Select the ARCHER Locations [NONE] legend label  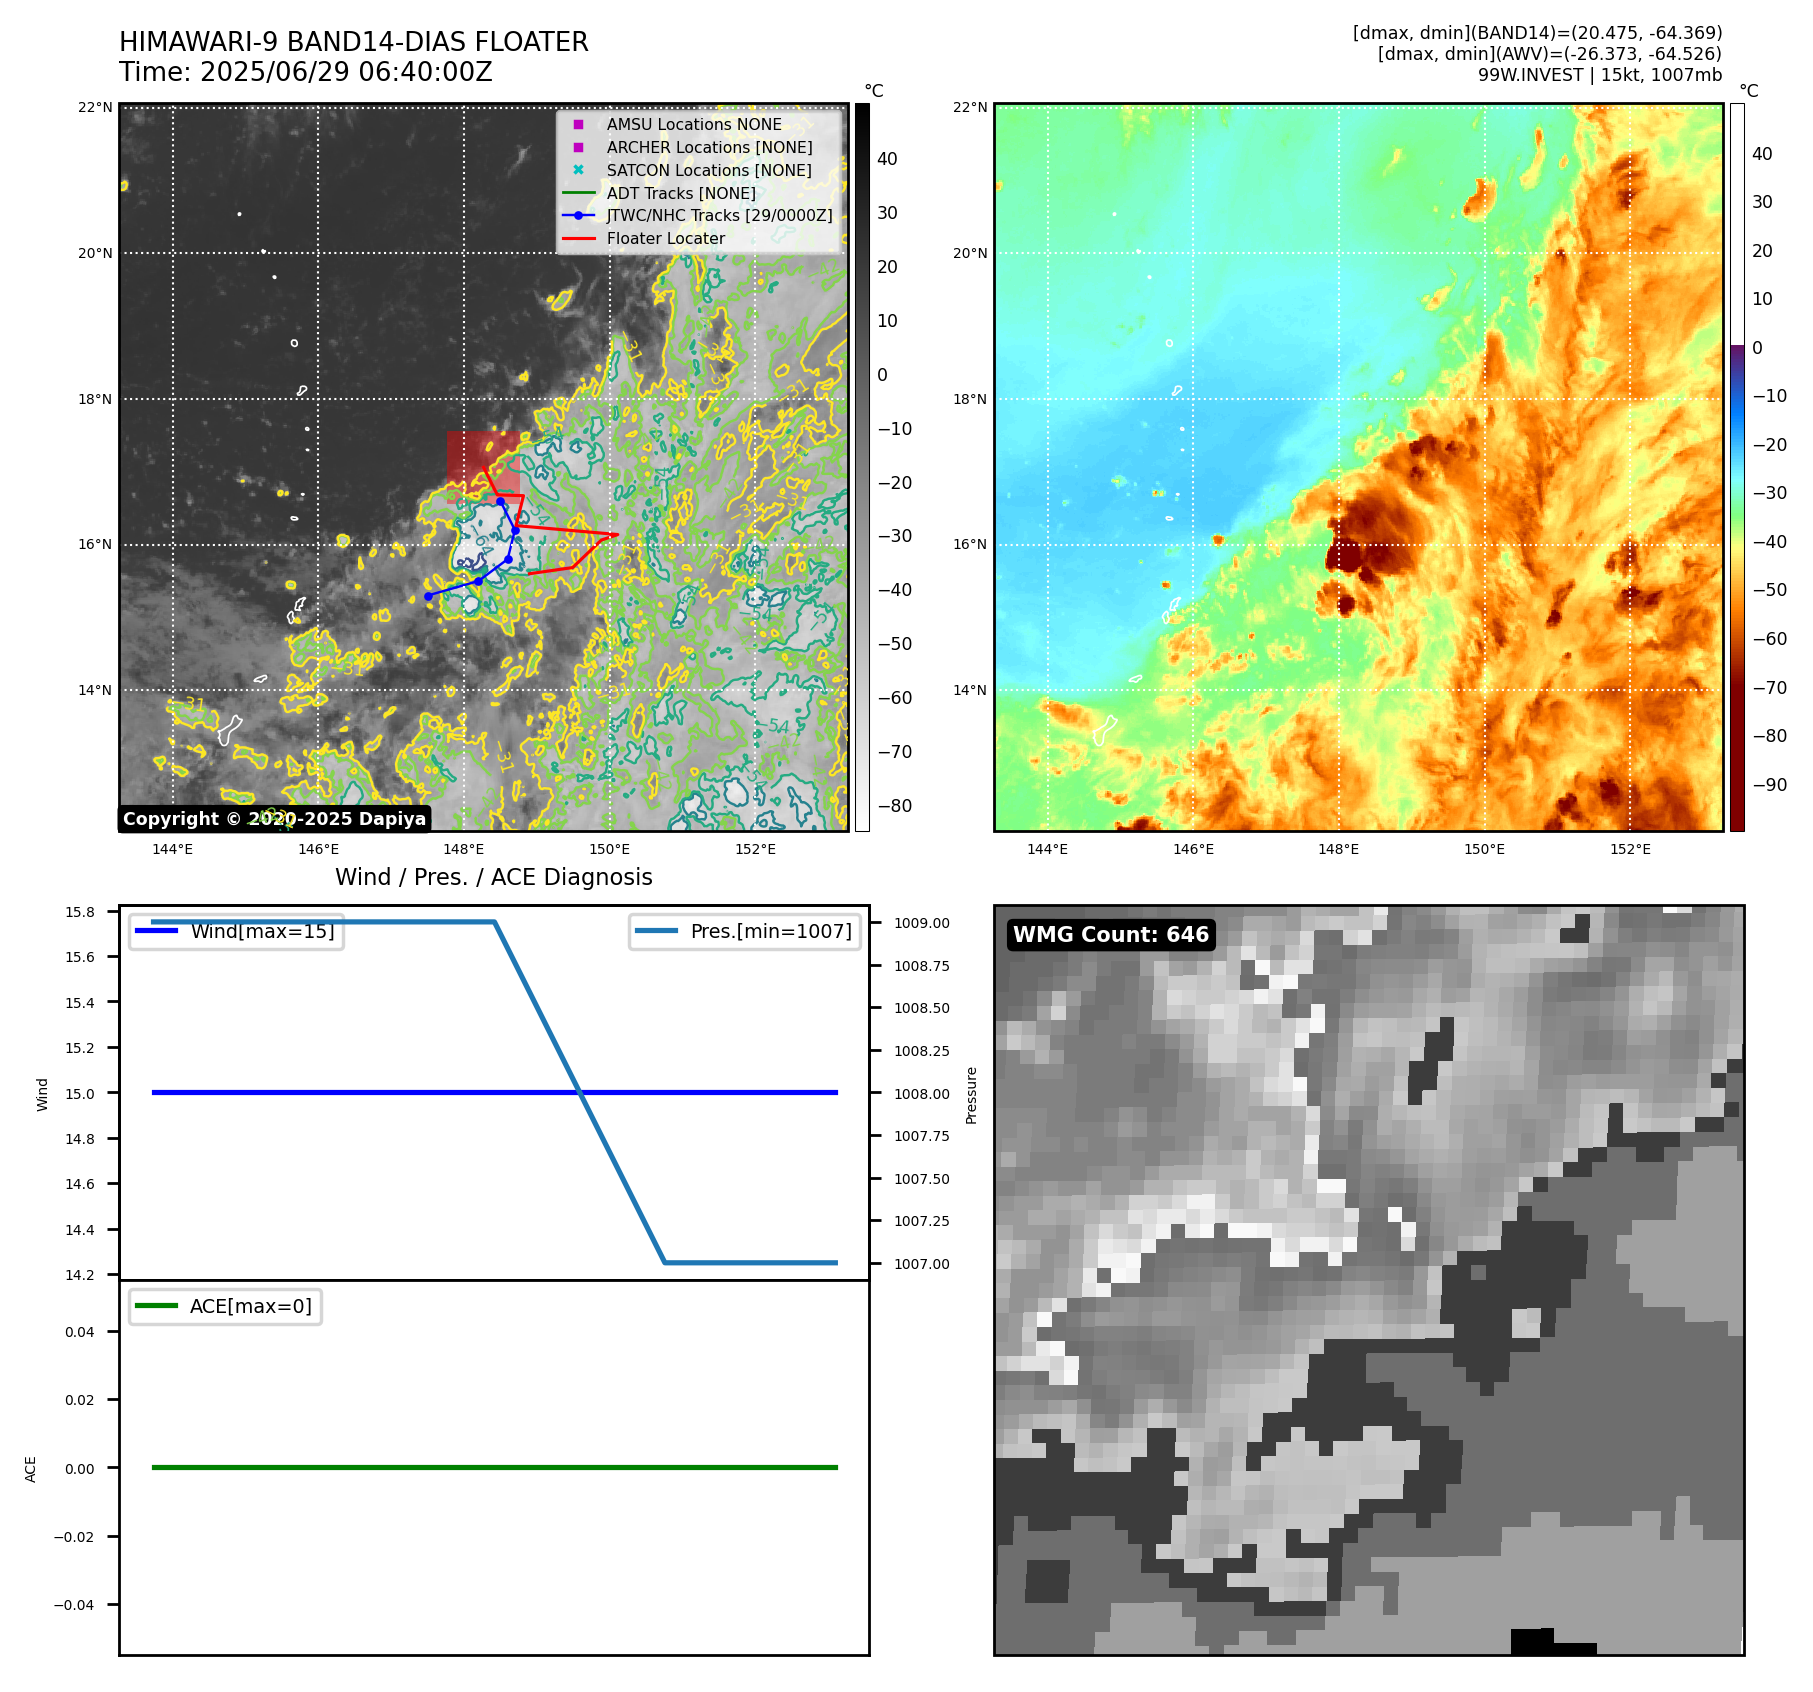tap(710, 147)
